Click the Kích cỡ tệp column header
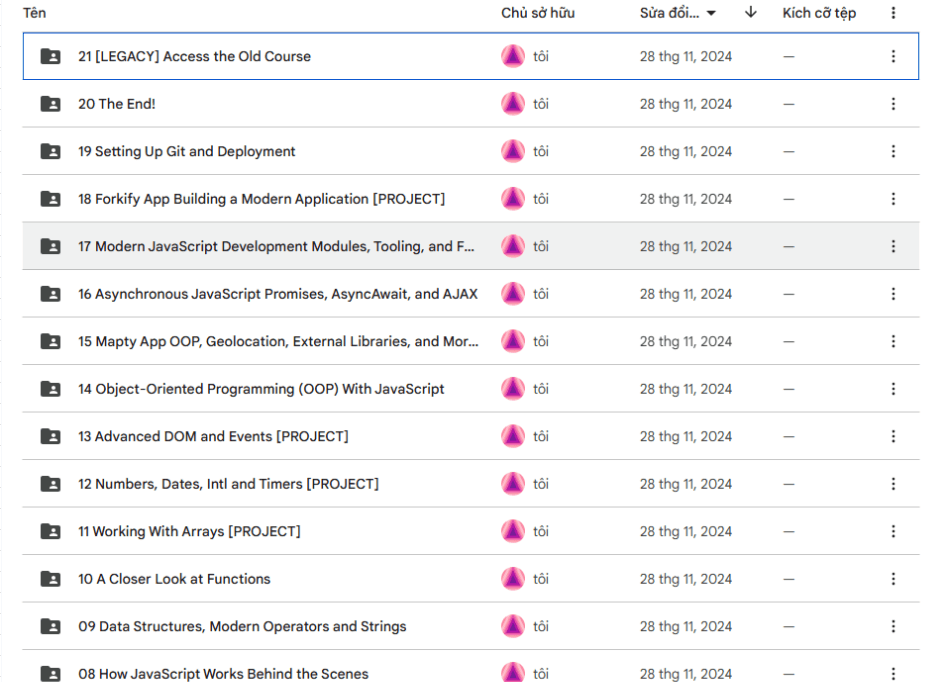Image resolution: width=929 pixels, height=682 pixels. tap(819, 13)
